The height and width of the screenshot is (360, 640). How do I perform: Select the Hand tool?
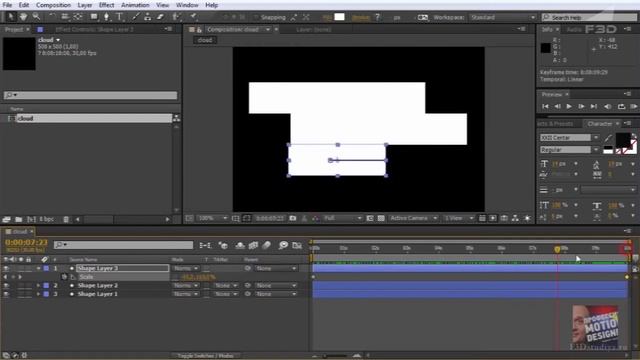tap(24, 17)
